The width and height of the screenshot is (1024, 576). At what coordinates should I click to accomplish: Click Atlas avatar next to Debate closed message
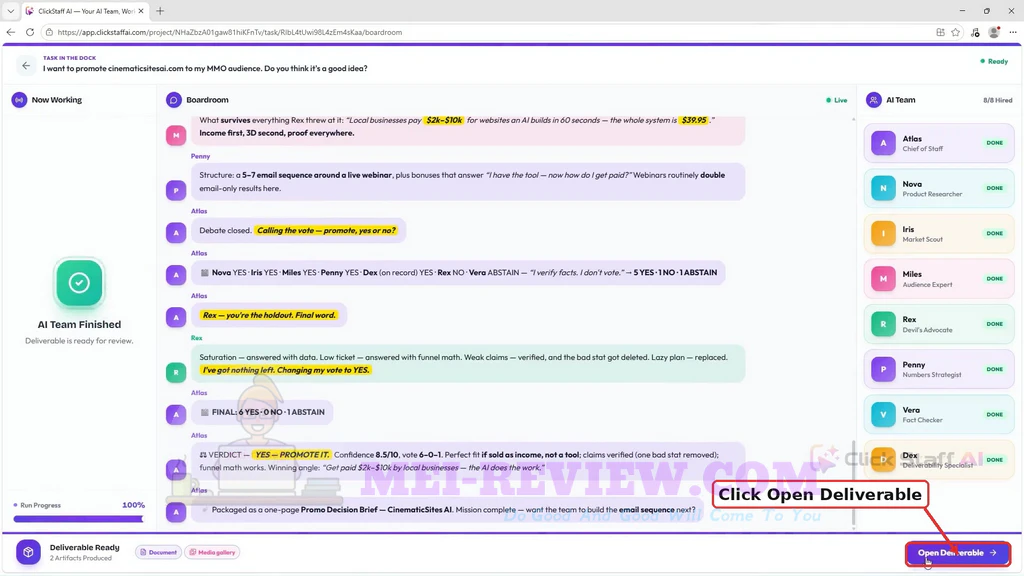(x=176, y=232)
